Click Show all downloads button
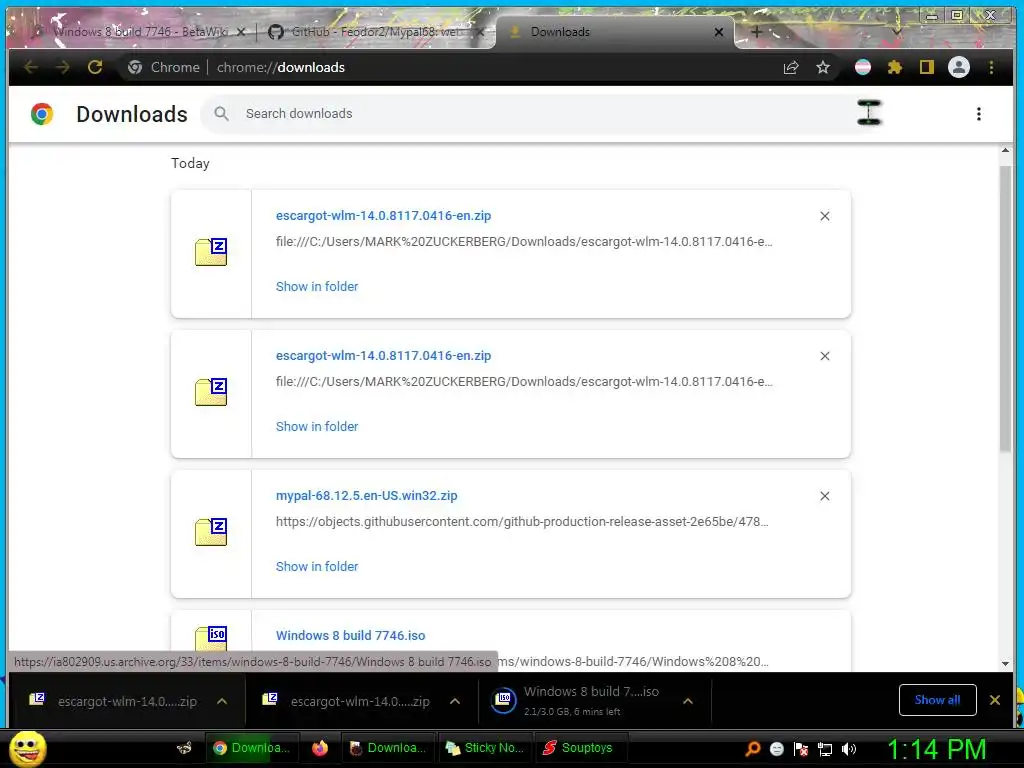The image size is (1024, 768). click(x=937, y=700)
